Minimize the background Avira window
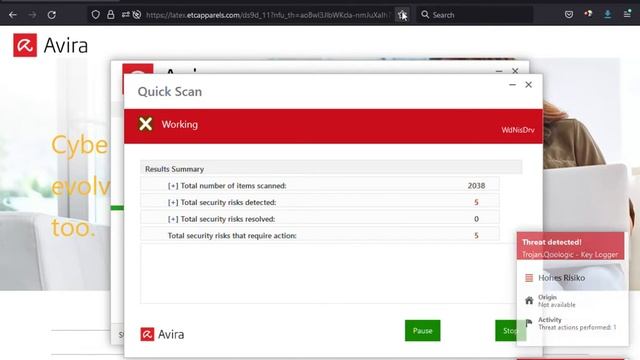 499,71
